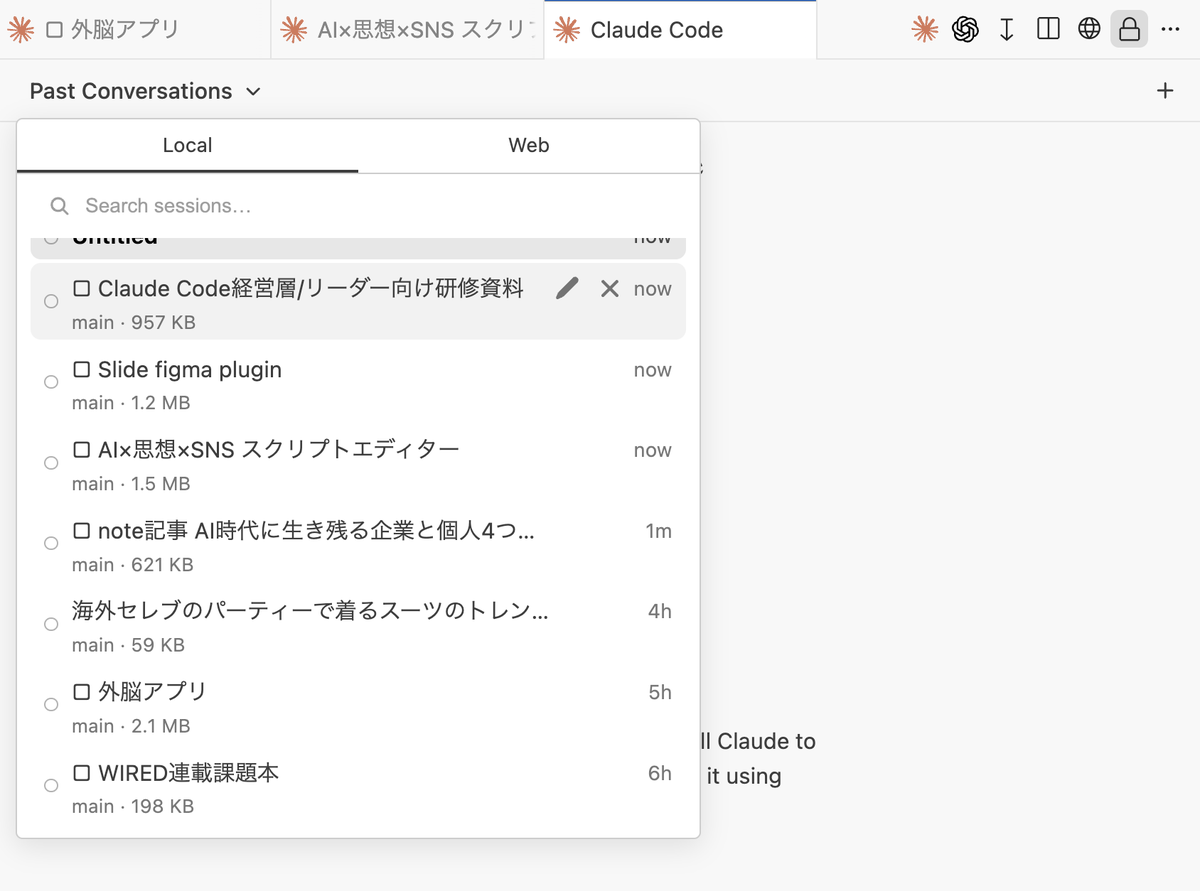This screenshot has height=891, width=1200.
Task: Switch to AI×思想×SNS スクリ editor tab
Action: coord(408,30)
